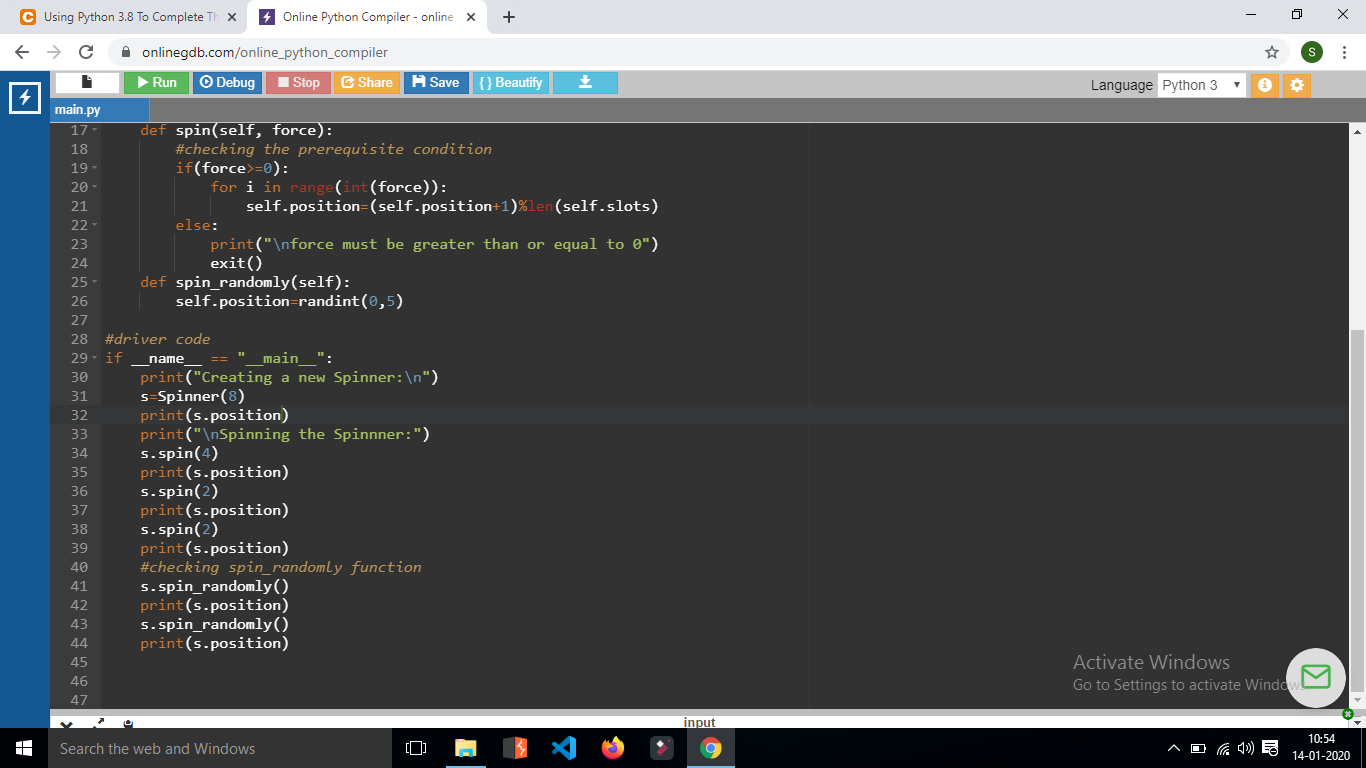1366x768 pixels.
Task: Close the input console panel
Action: (65, 723)
